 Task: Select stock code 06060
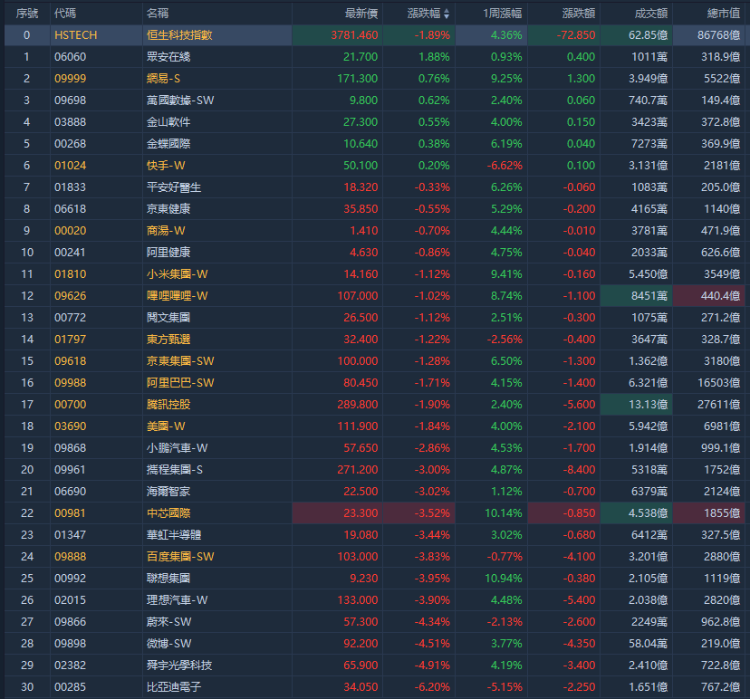[70, 57]
